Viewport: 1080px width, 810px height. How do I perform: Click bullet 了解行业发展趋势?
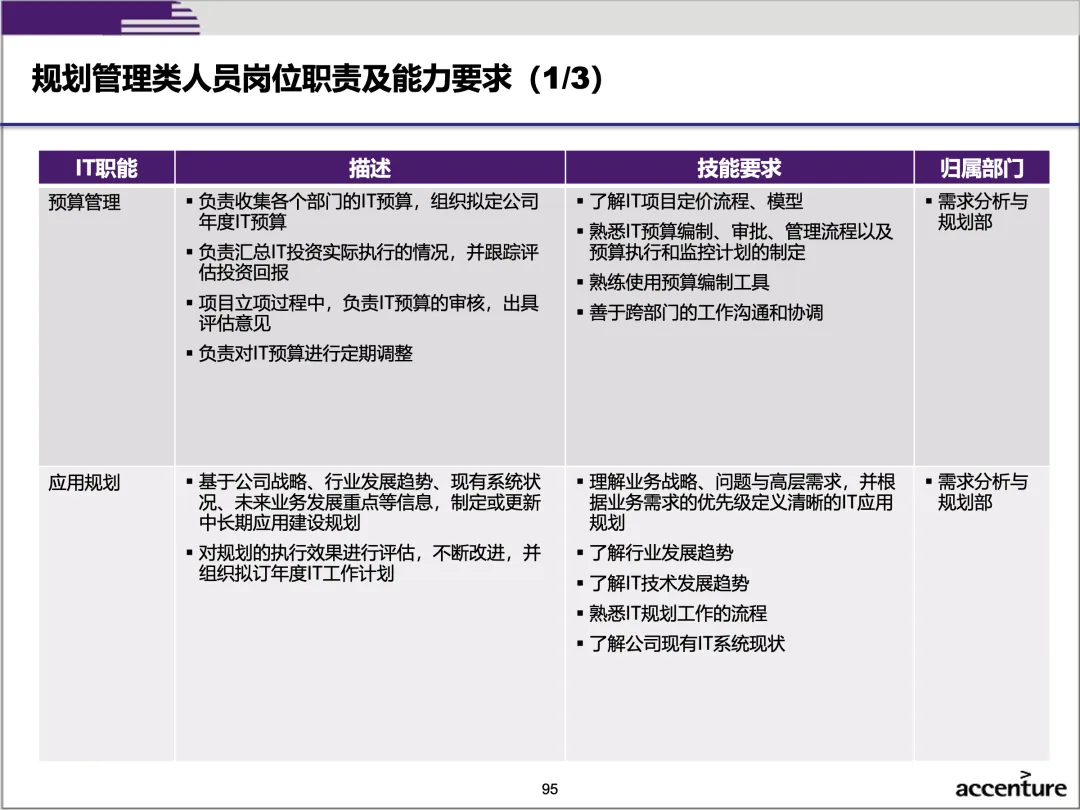(x=655, y=553)
